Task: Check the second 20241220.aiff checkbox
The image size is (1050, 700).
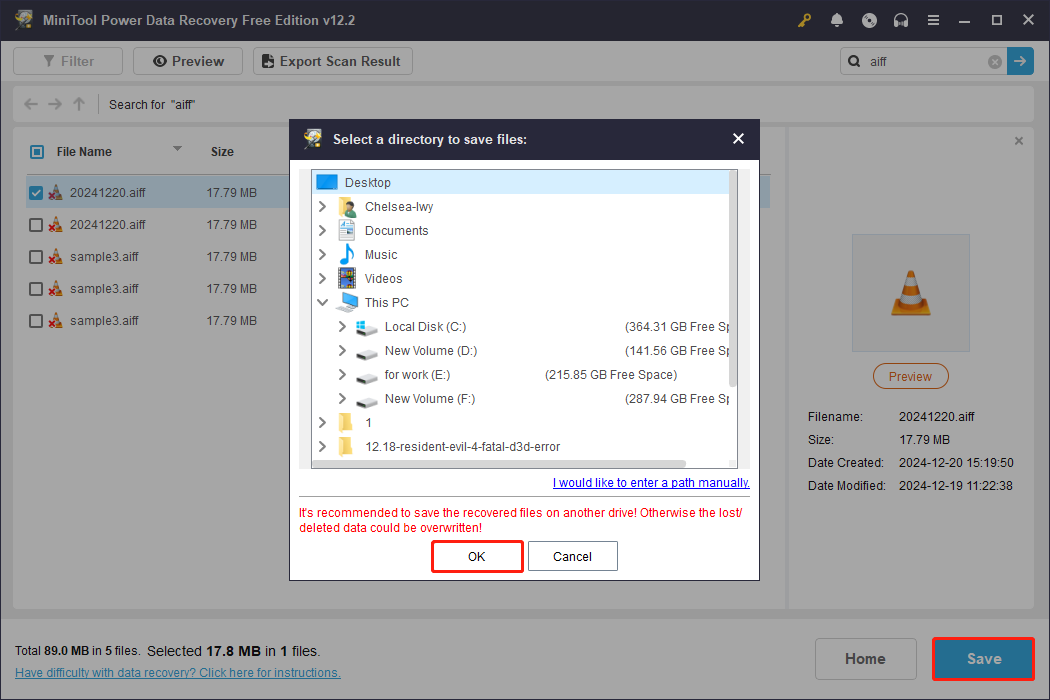Action: tap(36, 225)
